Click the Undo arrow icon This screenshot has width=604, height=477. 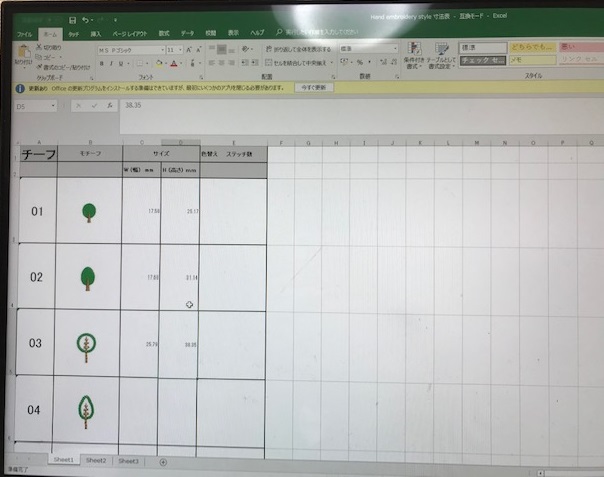pyautogui.click(x=86, y=20)
